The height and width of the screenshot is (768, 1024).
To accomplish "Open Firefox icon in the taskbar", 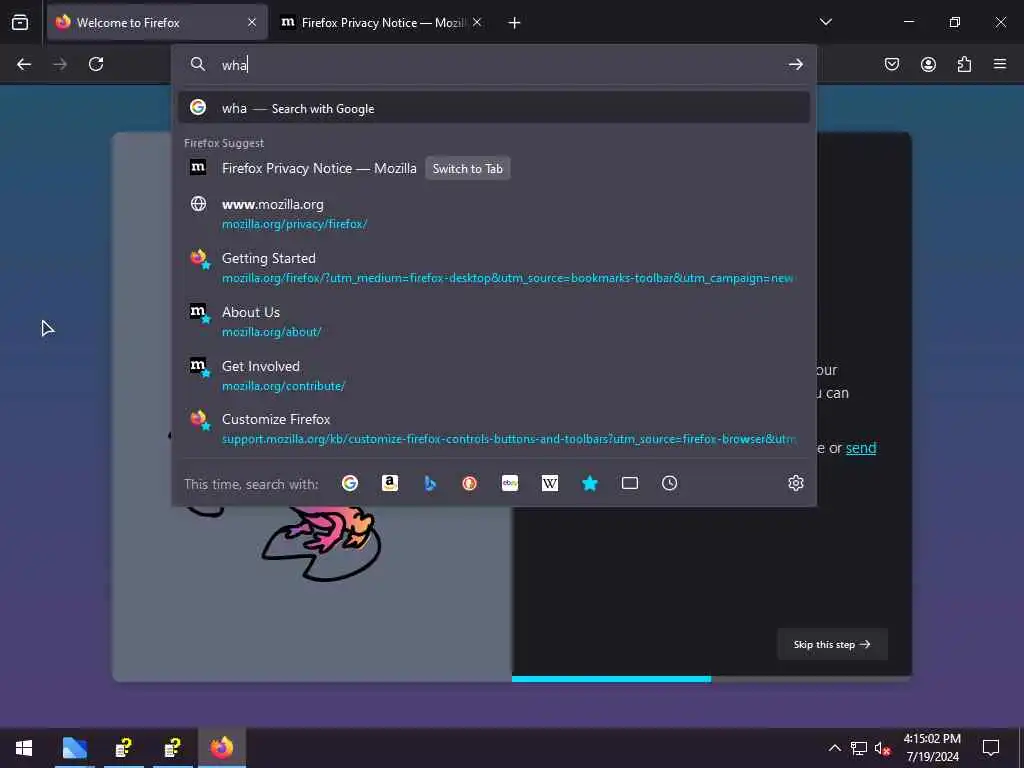I will pyautogui.click(x=222, y=748).
